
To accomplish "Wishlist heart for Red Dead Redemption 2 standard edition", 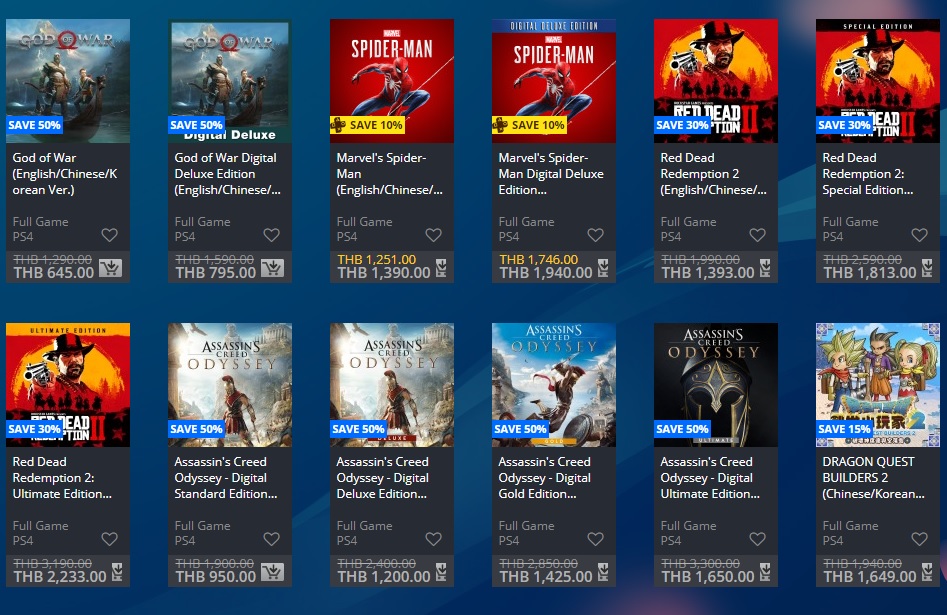I will [x=757, y=235].
